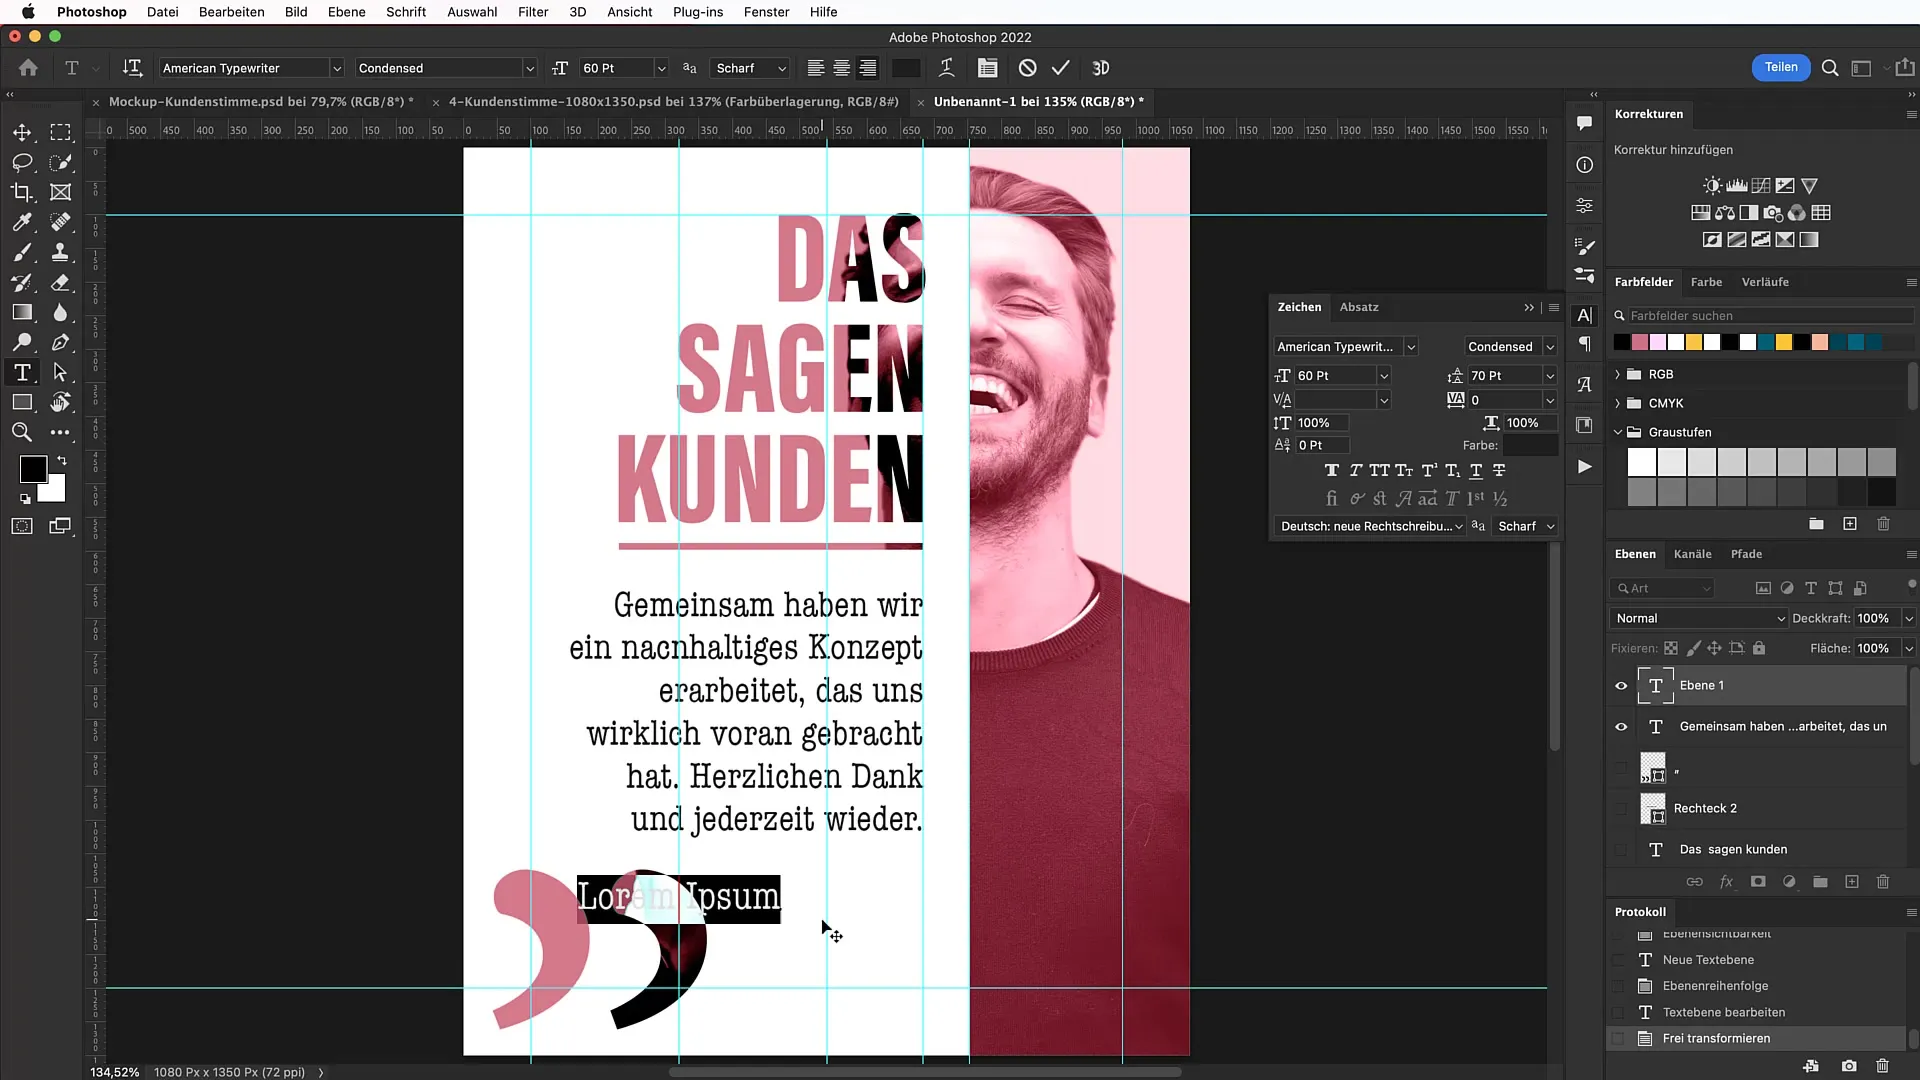The image size is (1920, 1080).
Task: Toggle visibility of Gemeinsam haben text layer
Action: point(1622,727)
